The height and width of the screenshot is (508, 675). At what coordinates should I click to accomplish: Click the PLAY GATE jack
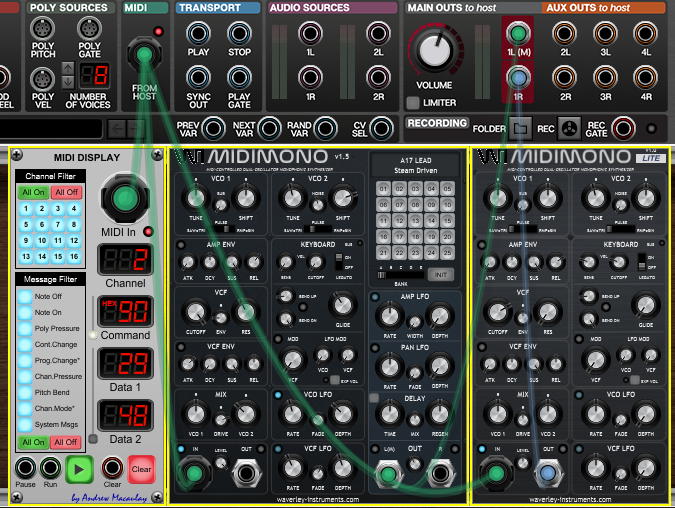[x=239, y=78]
